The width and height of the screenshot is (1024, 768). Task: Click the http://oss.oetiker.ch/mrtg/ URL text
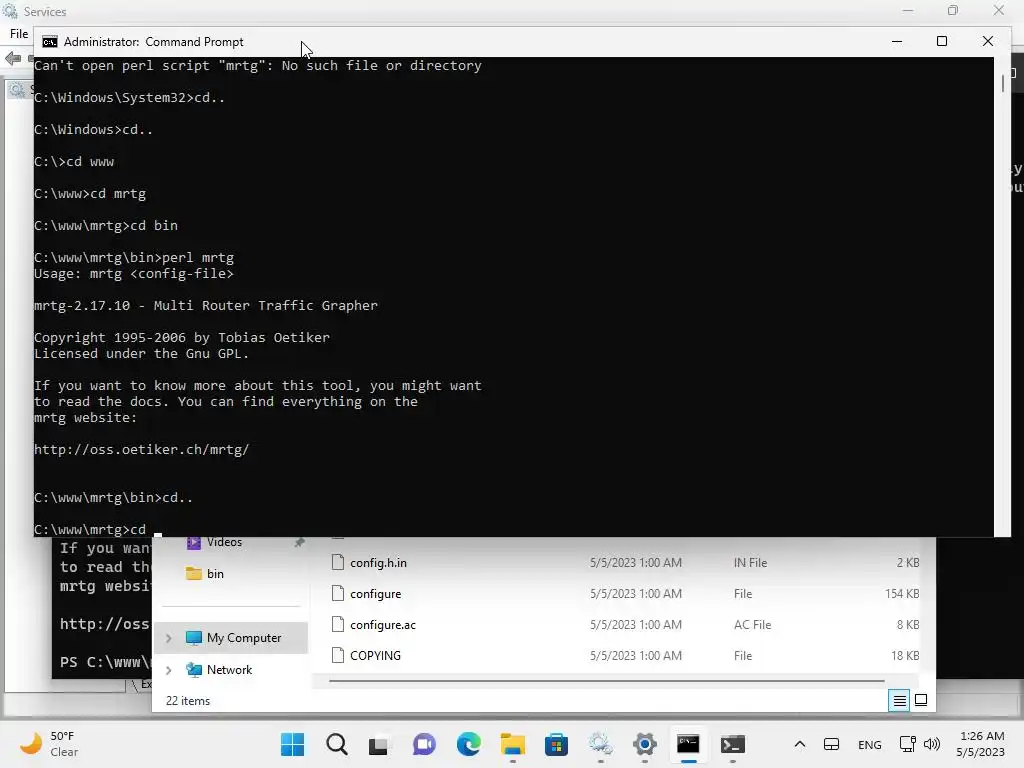142,449
